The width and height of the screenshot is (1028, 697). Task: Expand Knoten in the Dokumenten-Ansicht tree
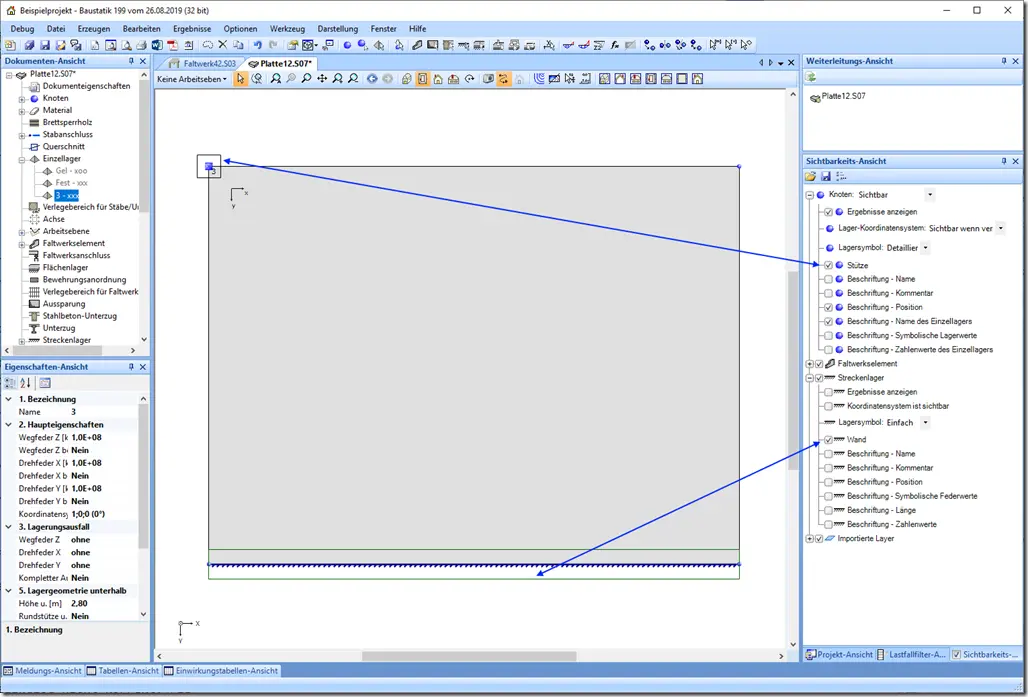pos(22,99)
